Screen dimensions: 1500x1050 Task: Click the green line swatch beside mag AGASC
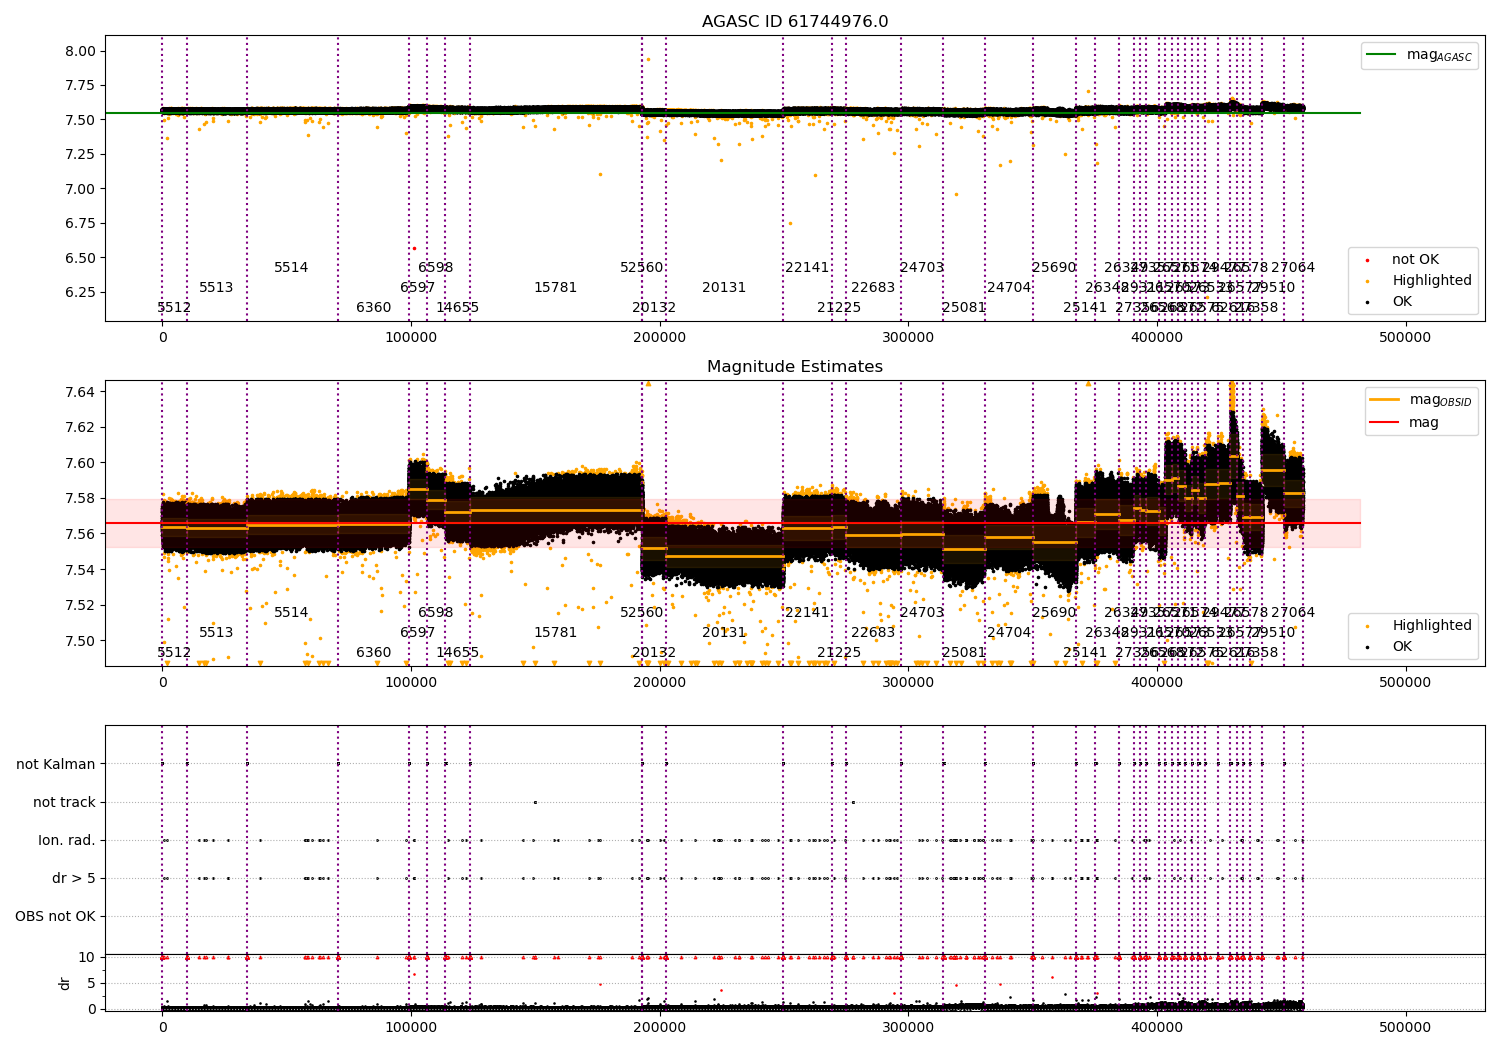tap(1383, 55)
